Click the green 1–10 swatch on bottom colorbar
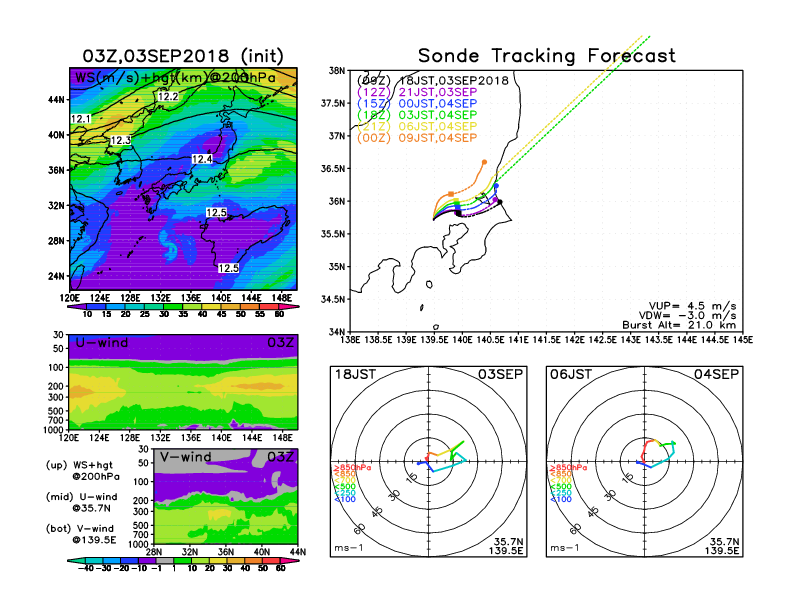Viewport: 792px width, 612px height. point(182,561)
